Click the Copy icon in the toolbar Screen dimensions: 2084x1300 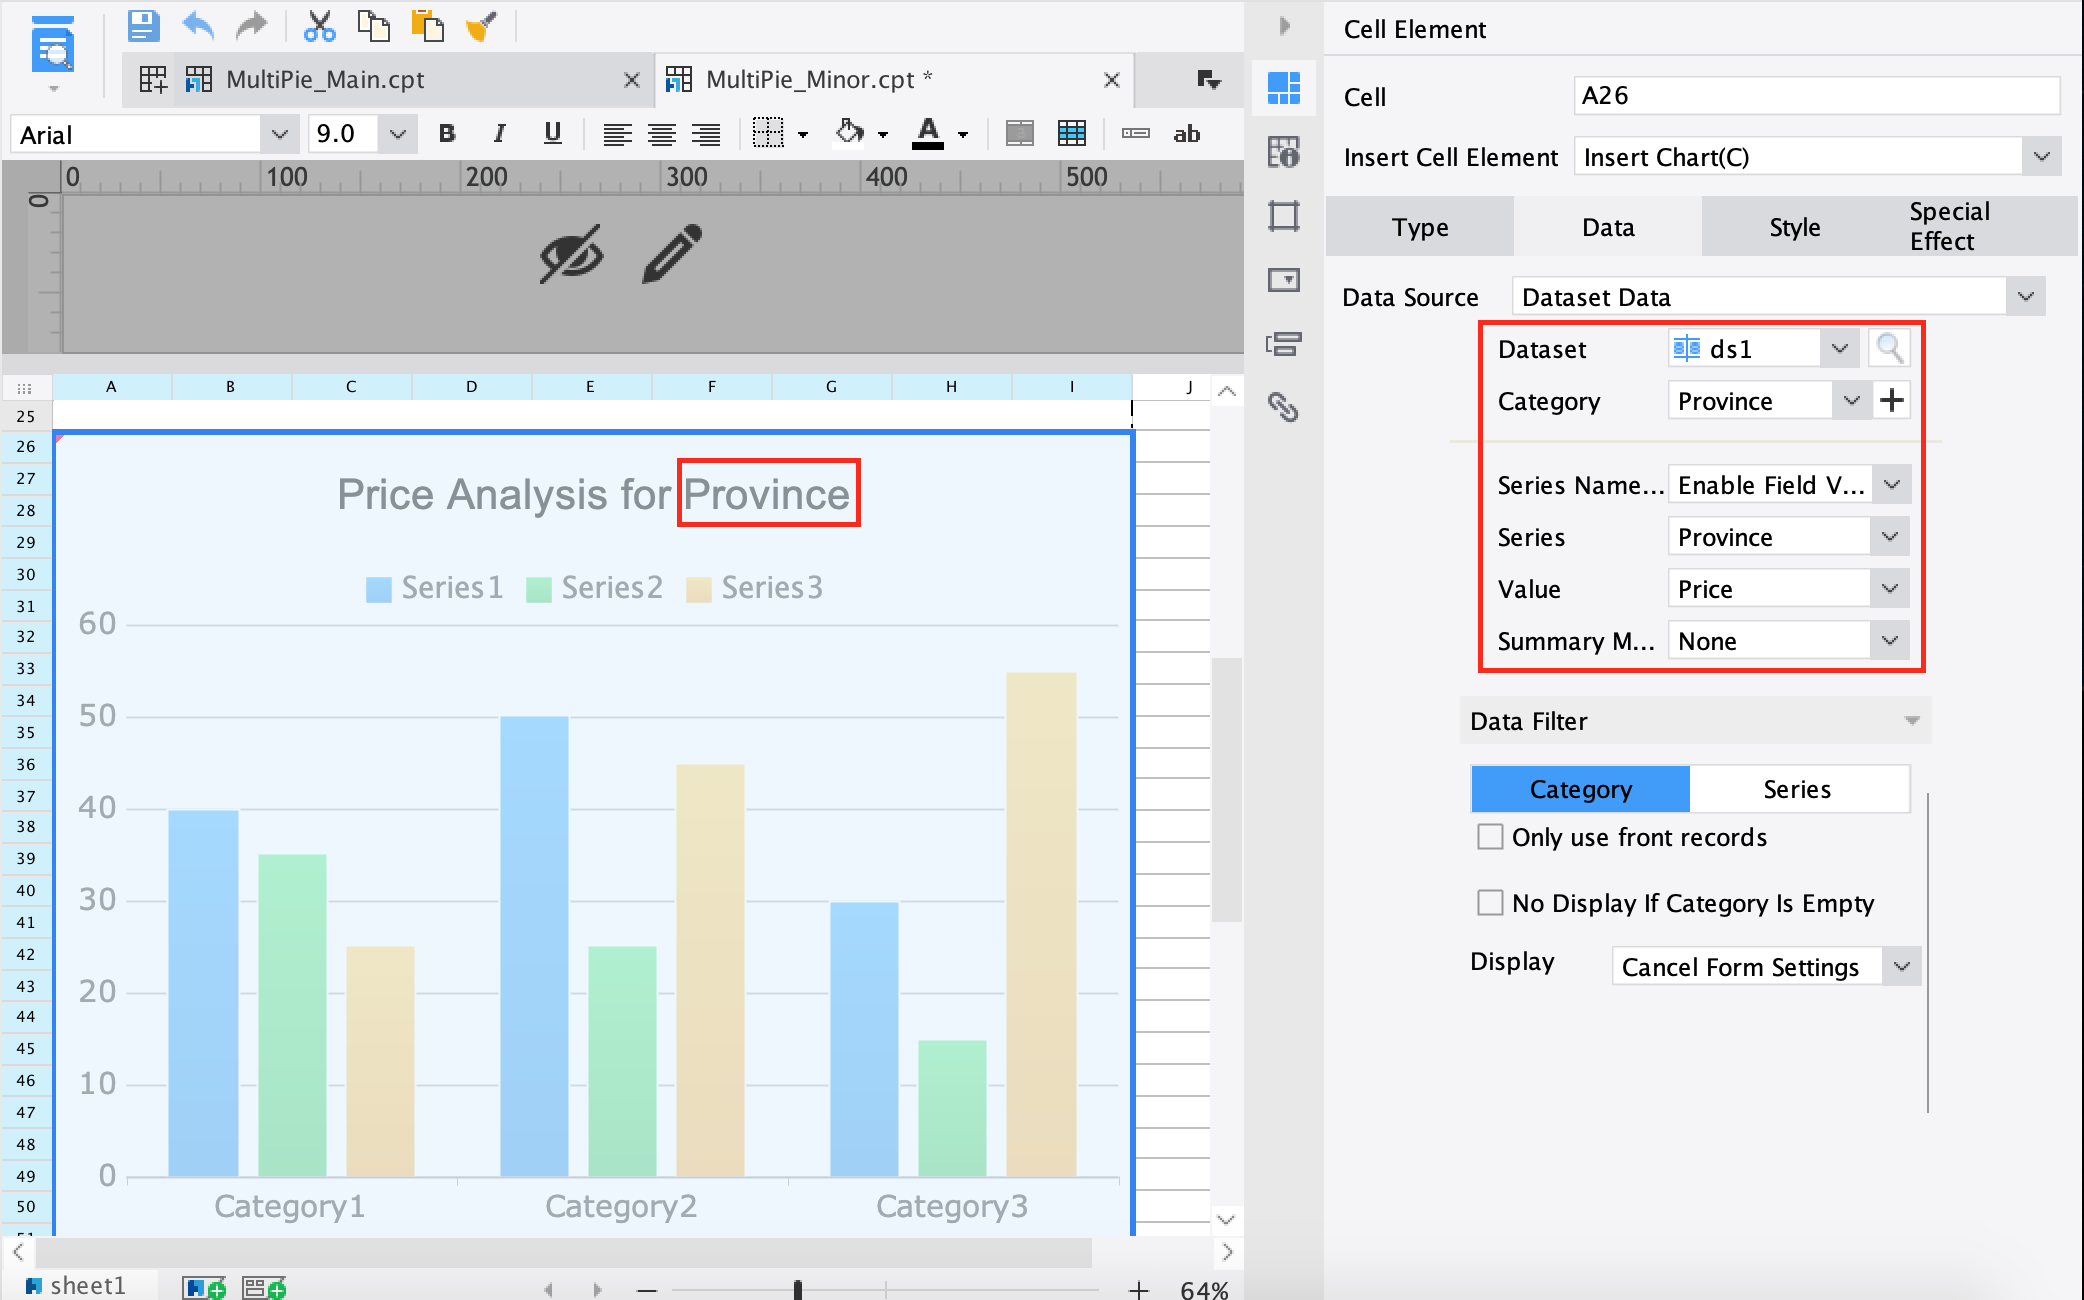click(374, 26)
